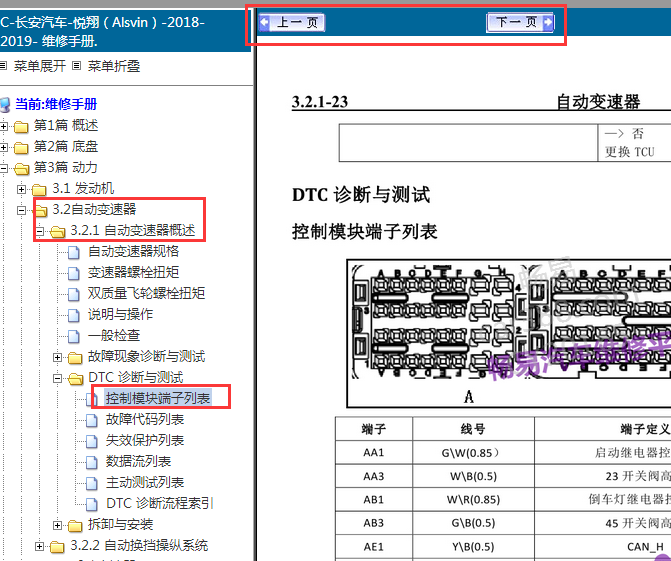The width and height of the screenshot is (671, 561).
Task: Click the 双质量飞轮螺栓扭矩 page icon
Action: click(x=74, y=294)
